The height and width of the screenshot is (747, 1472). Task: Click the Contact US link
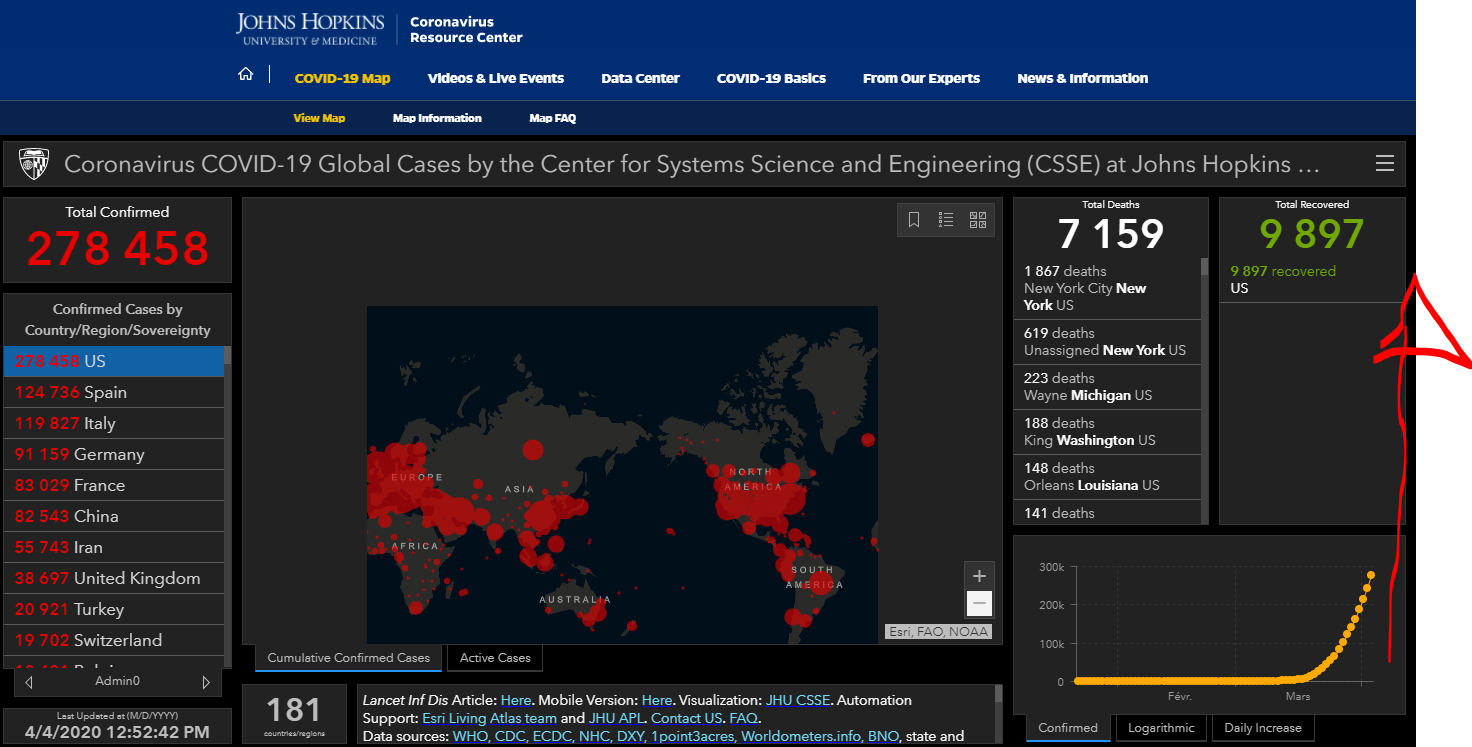coord(686,718)
